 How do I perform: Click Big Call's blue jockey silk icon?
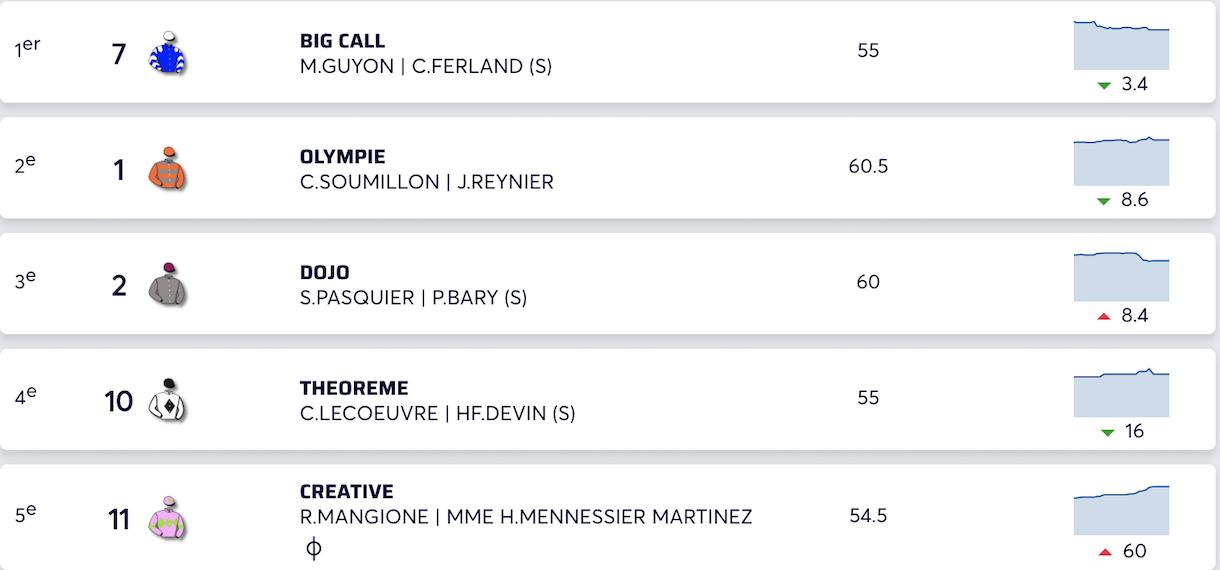click(x=168, y=53)
